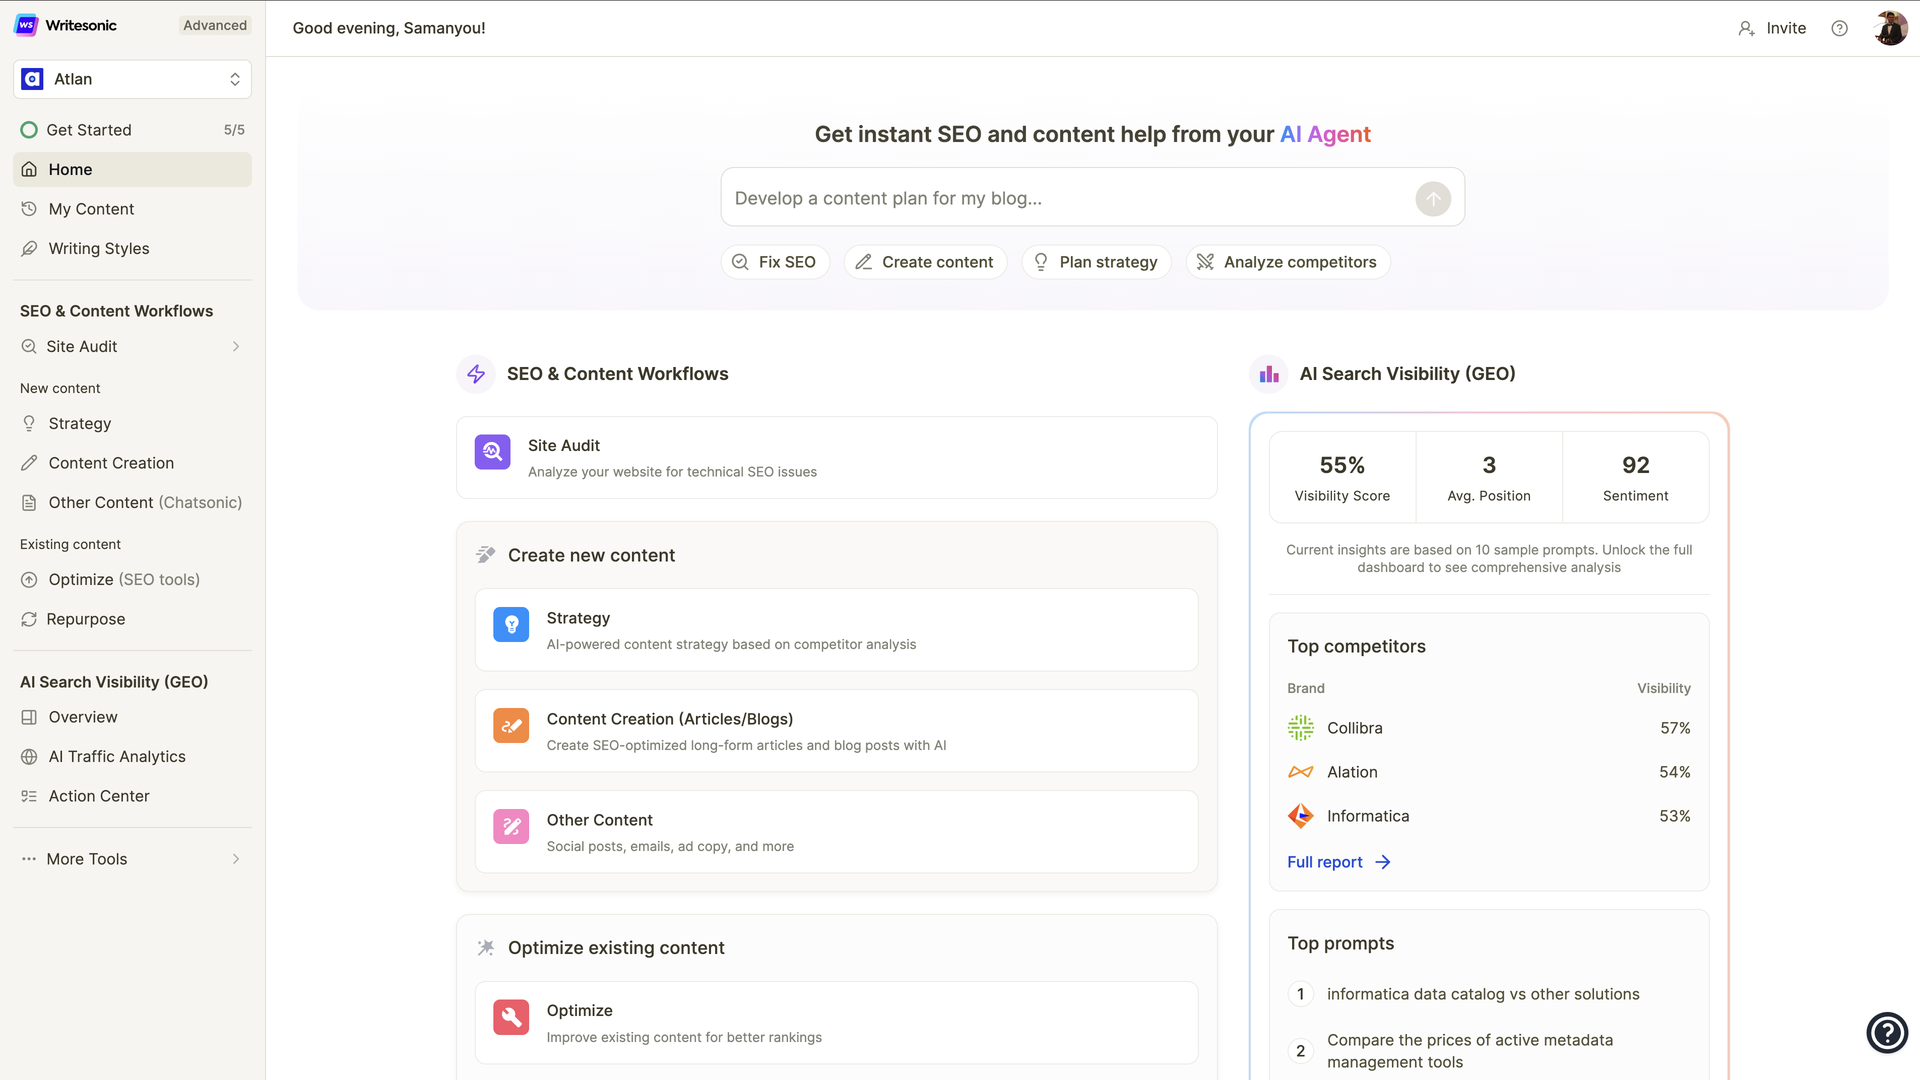Image resolution: width=1920 pixels, height=1080 pixels.
Task: Open the help question mark icon
Action: click(1840, 28)
